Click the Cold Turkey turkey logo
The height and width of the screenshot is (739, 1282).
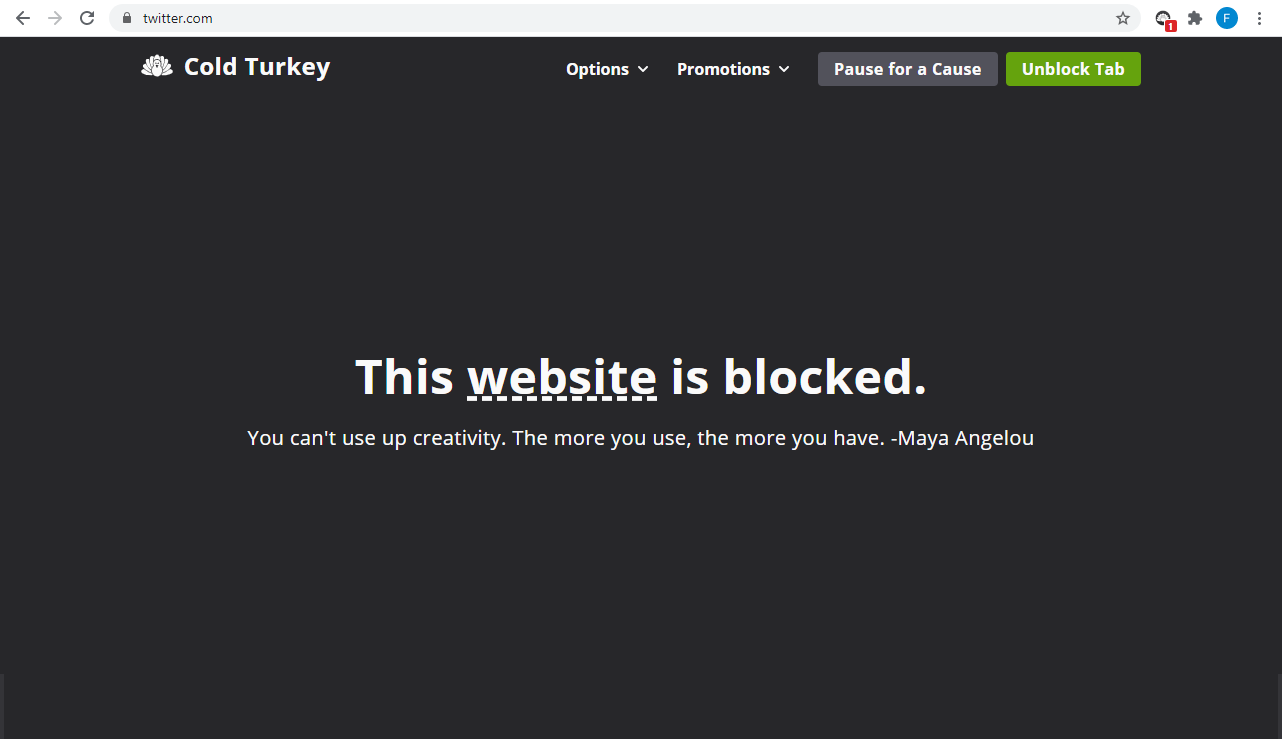(155, 66)
